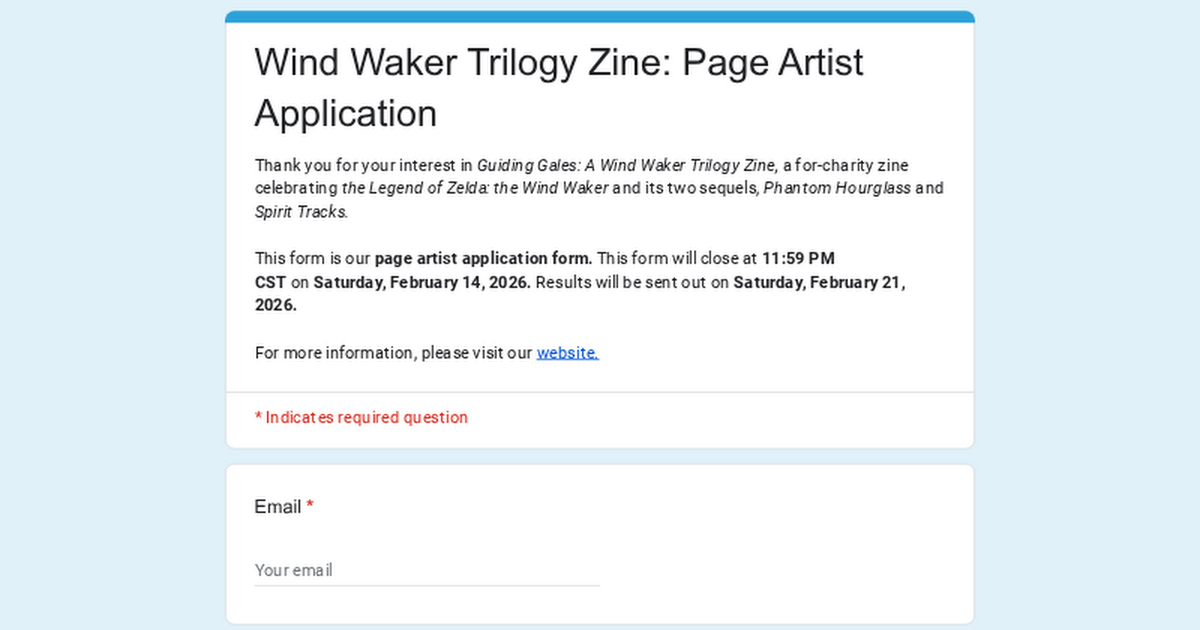Click the "Results will be sent out on" text
Viewport: 1200px width, 630px height.
632,282
